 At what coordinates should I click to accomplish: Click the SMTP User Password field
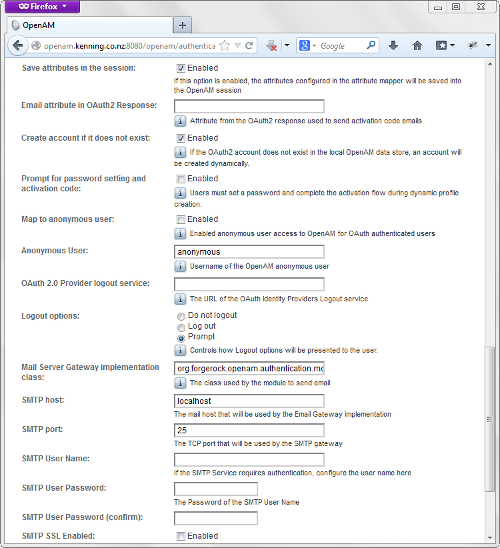tap(216, 489)
